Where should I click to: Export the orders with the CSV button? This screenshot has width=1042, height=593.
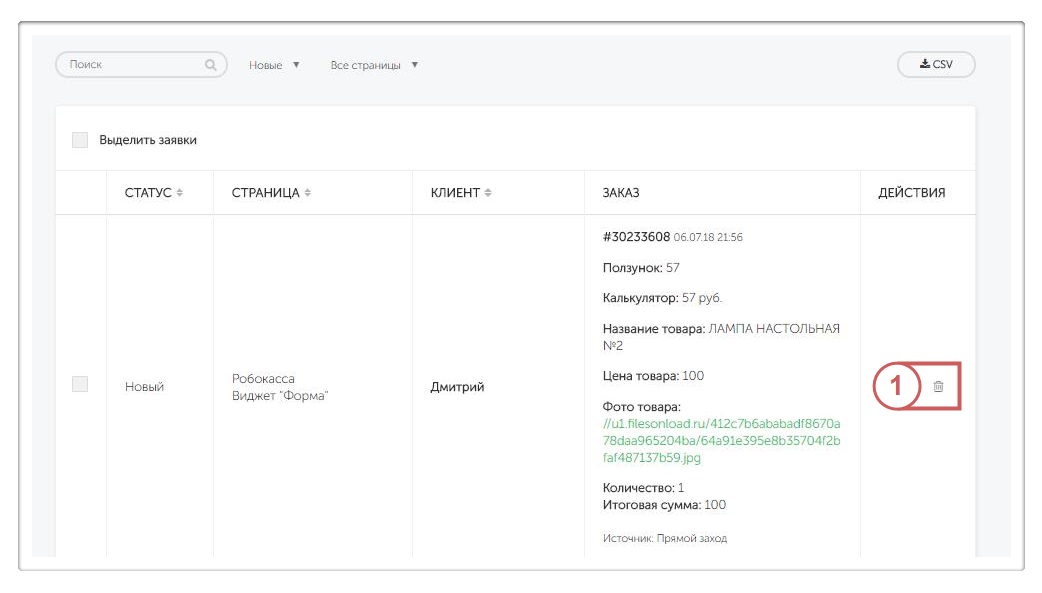tap(936, 64)
